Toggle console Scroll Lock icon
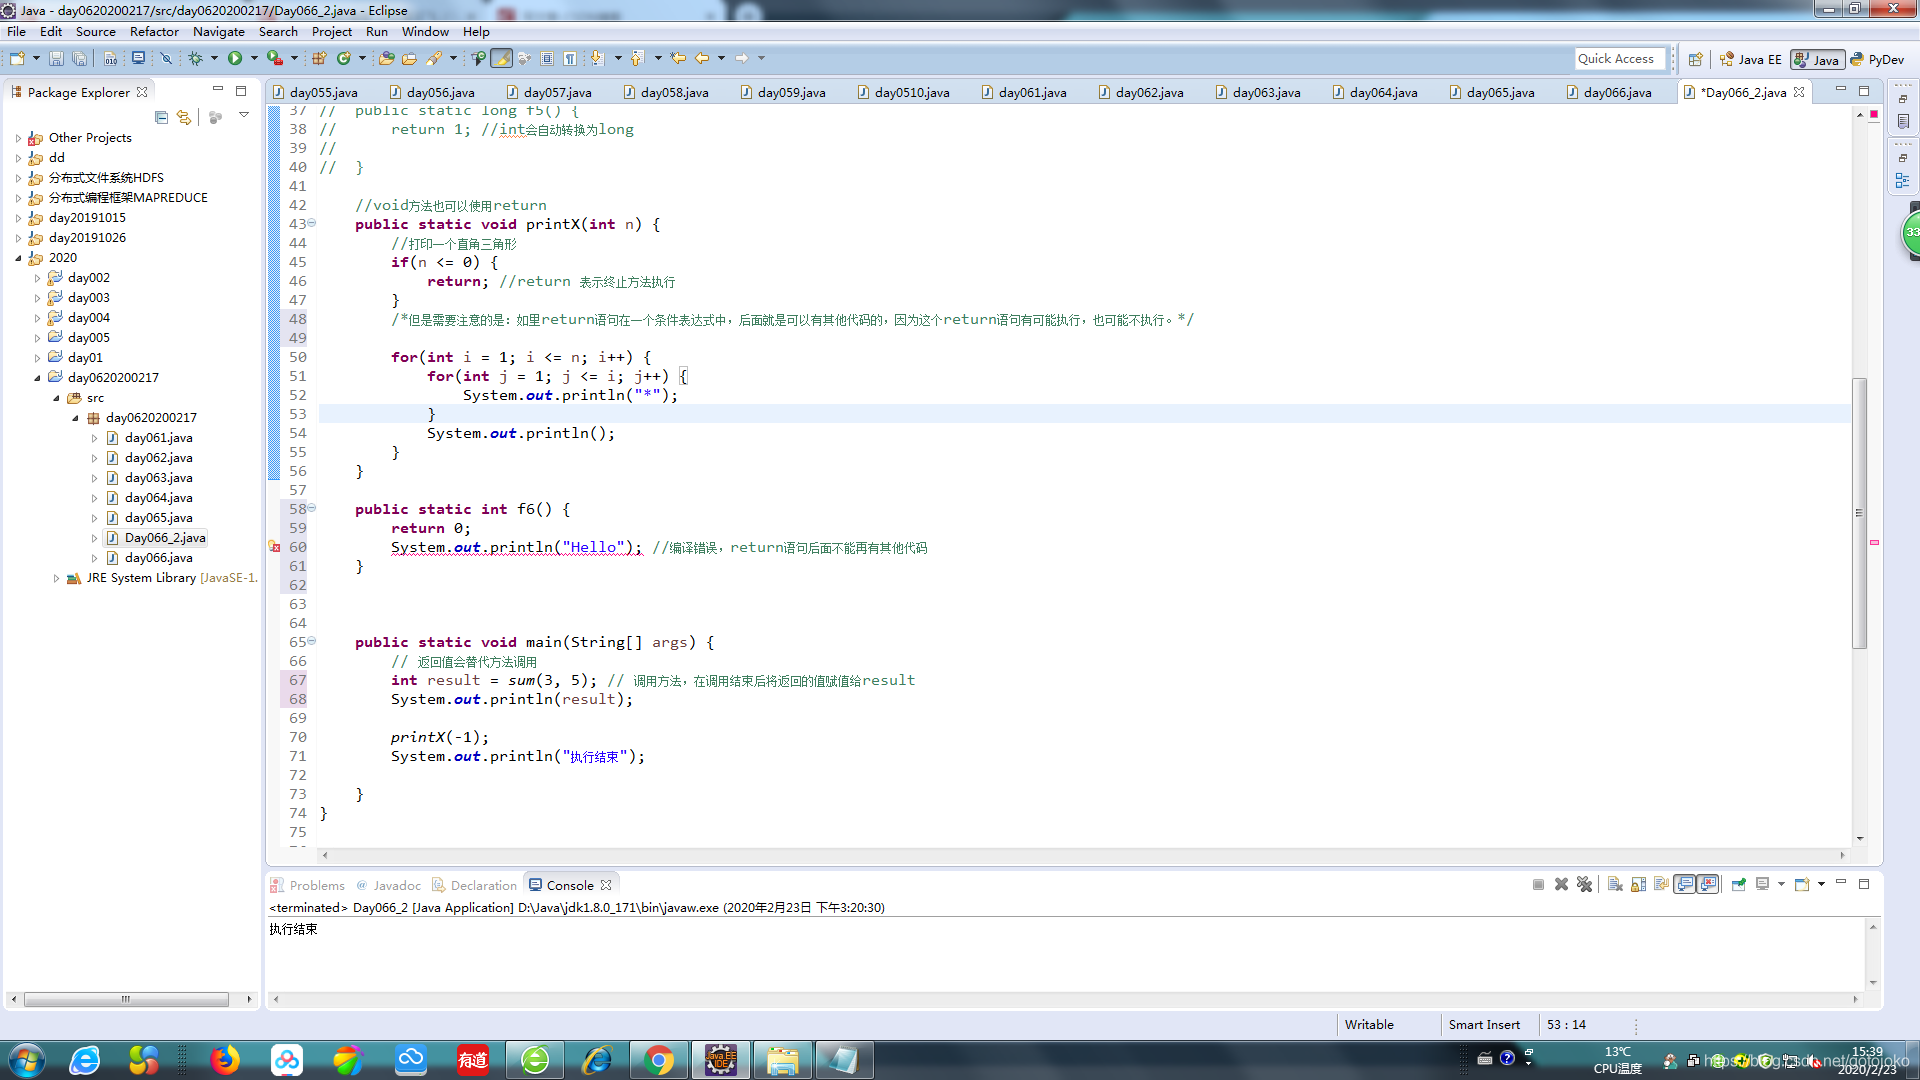 pos(1638,884)
